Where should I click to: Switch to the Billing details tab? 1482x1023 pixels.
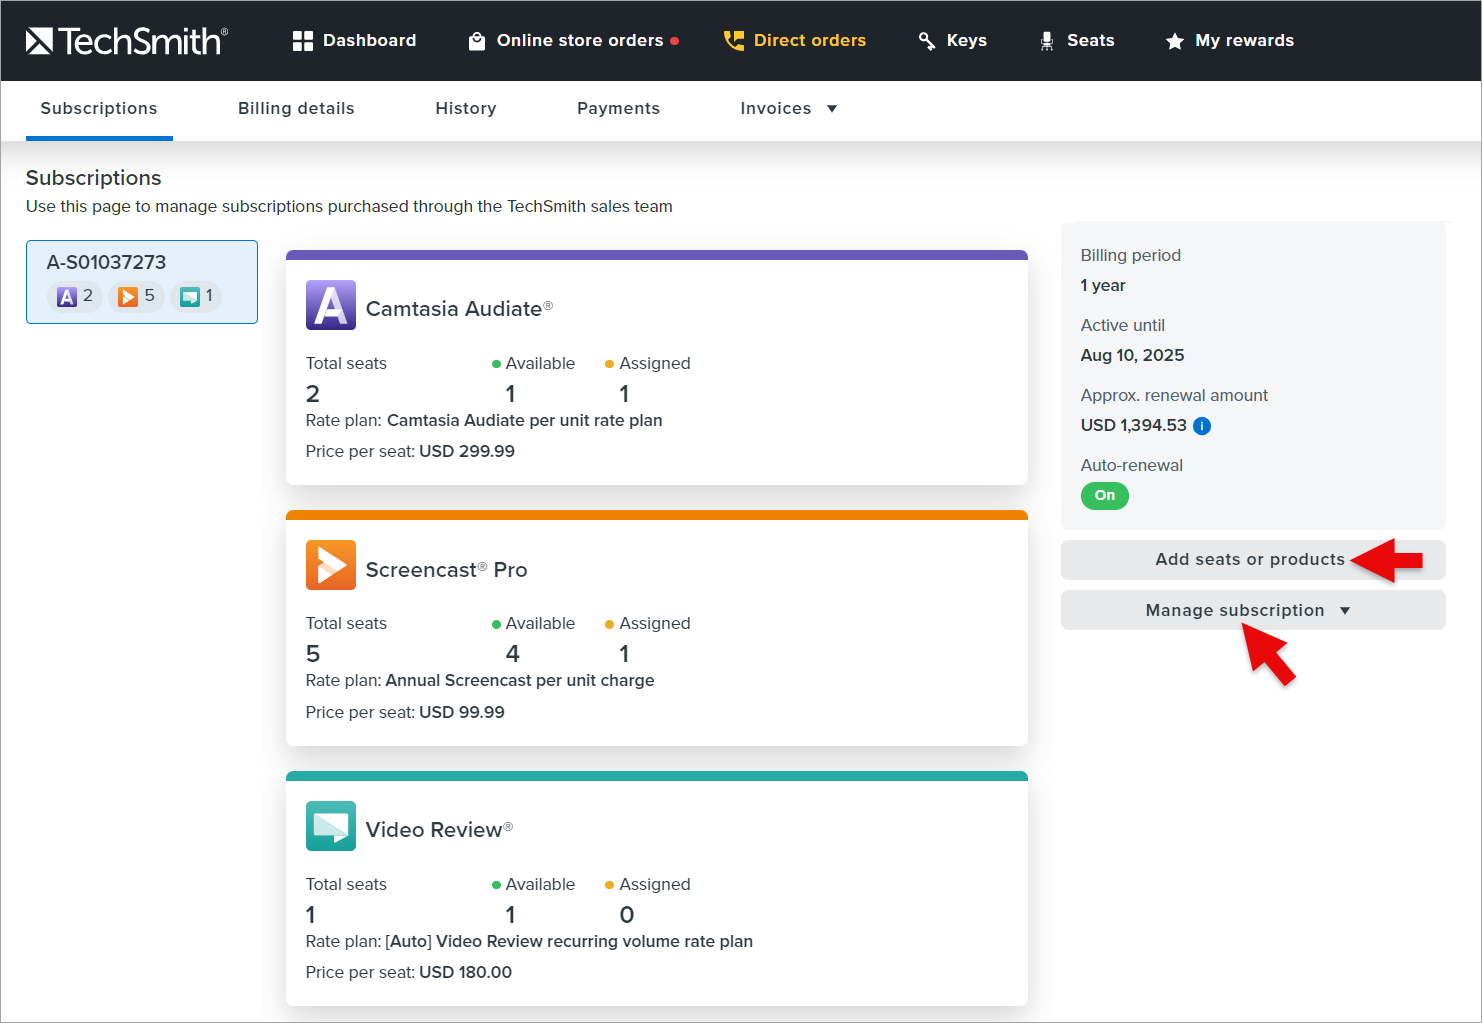[296, 109]
